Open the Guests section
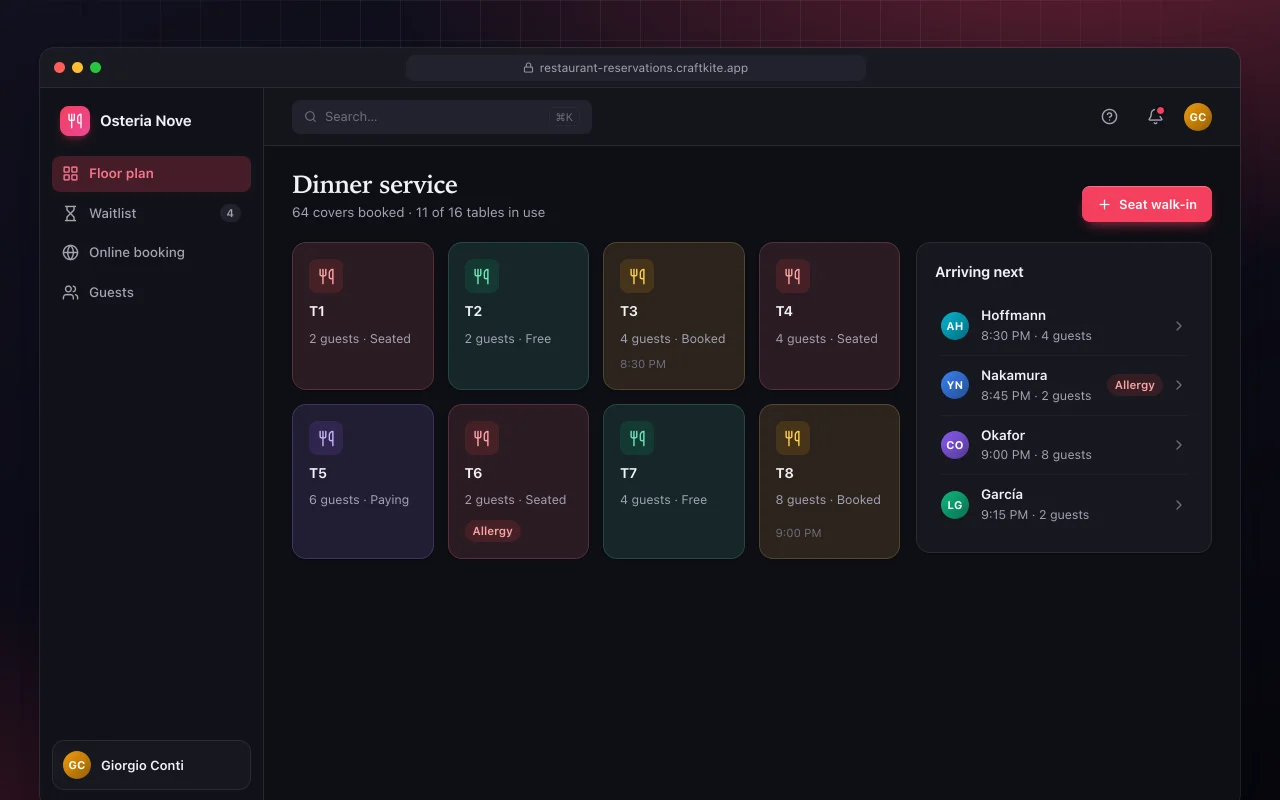 [151, 292]
